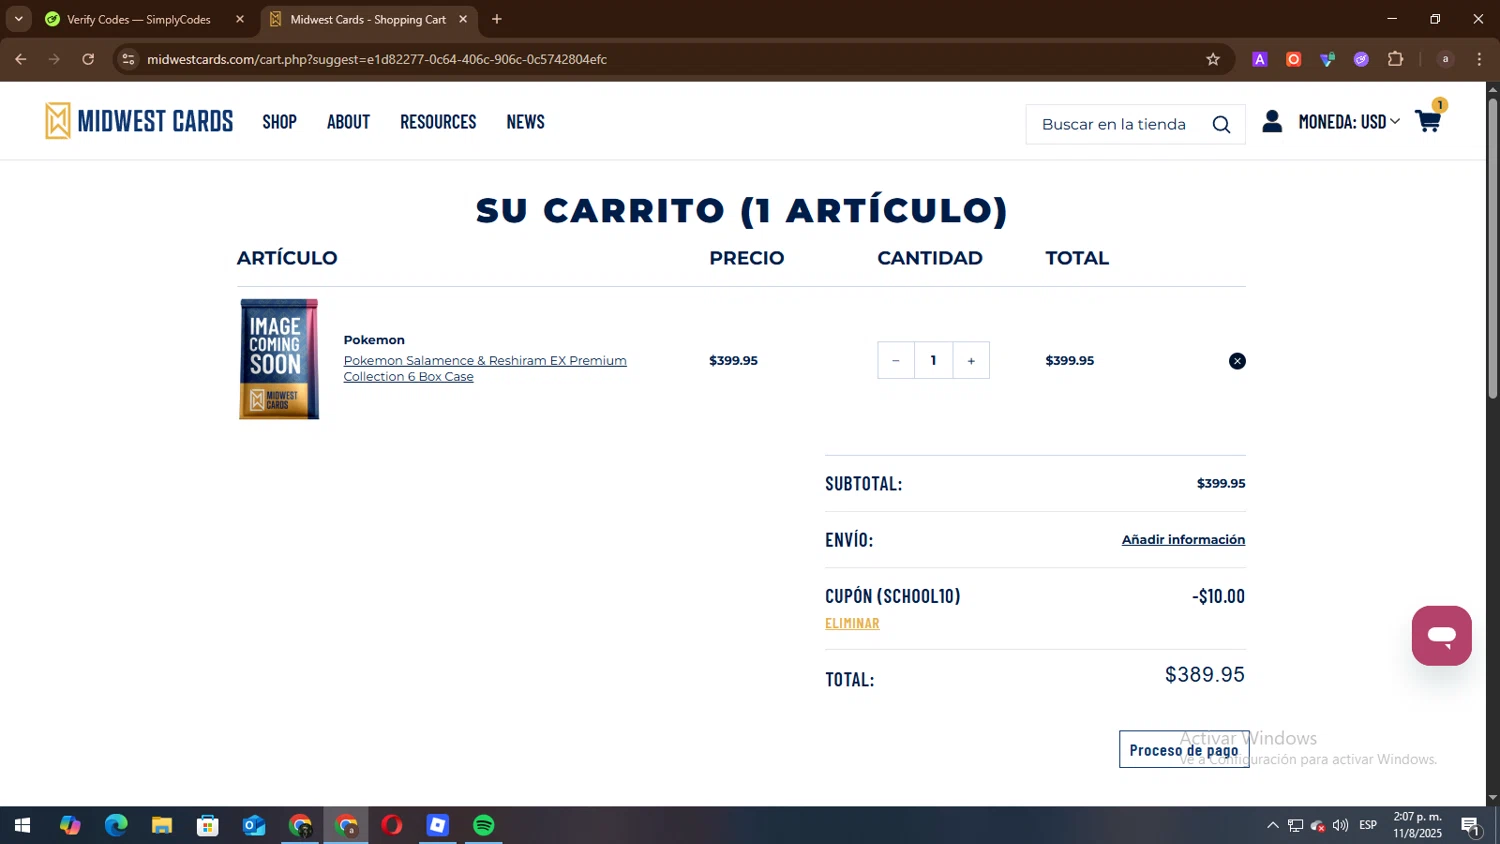Open Chrome profile avatar

(1445, 59)
